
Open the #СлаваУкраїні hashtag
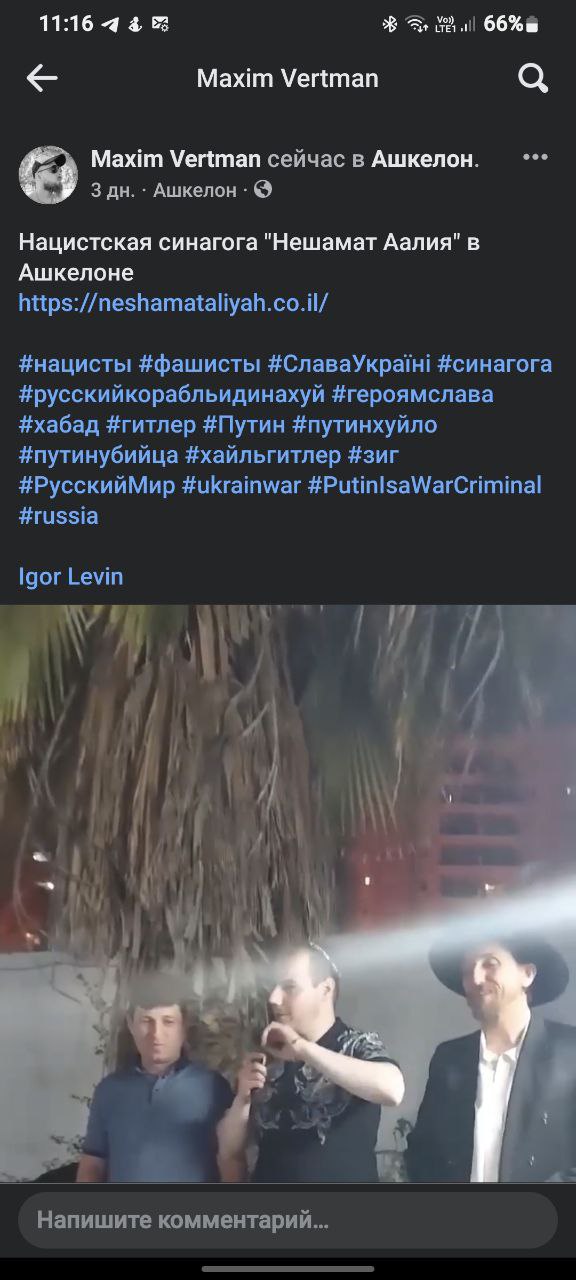(x=349, y=364)
